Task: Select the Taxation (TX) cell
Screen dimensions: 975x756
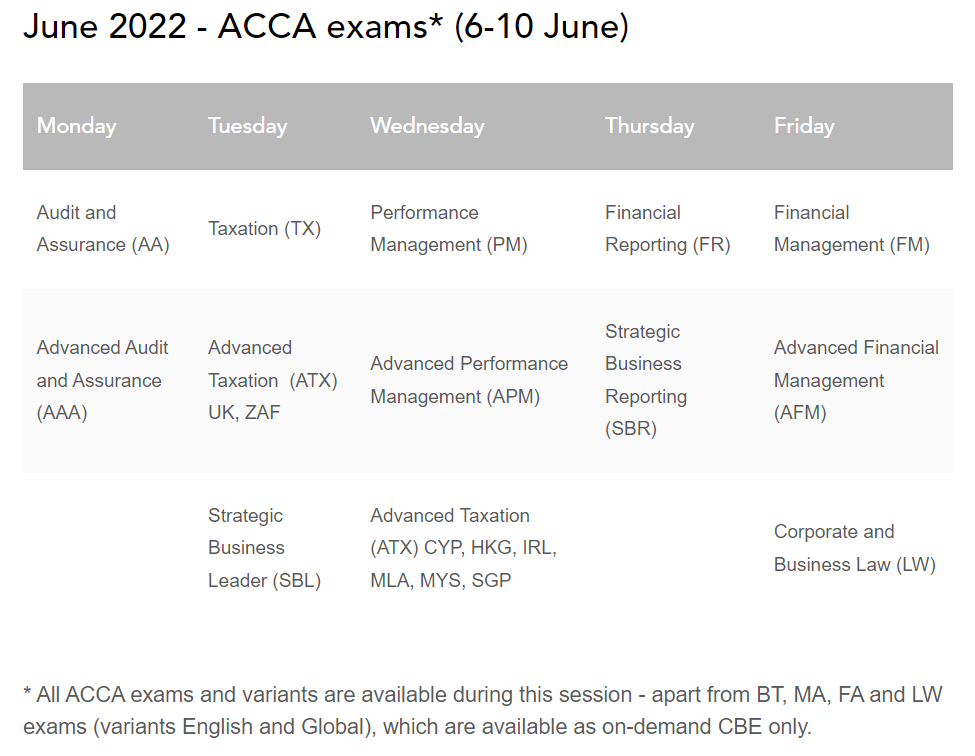Action: 264,229
